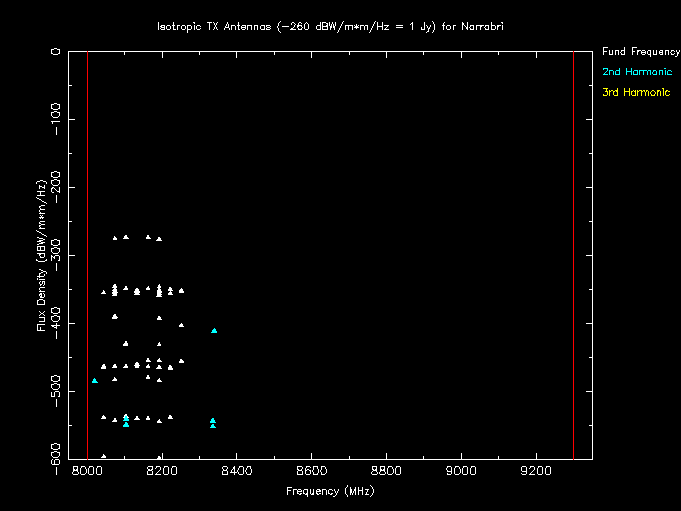Click the cyan marker just right of the left red line
This screenshot has height=511, width=681.
tap(95, 381)
